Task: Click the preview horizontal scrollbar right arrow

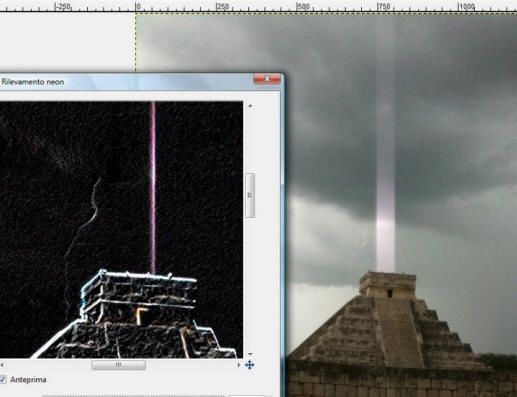Action: [x=239, y=365]
